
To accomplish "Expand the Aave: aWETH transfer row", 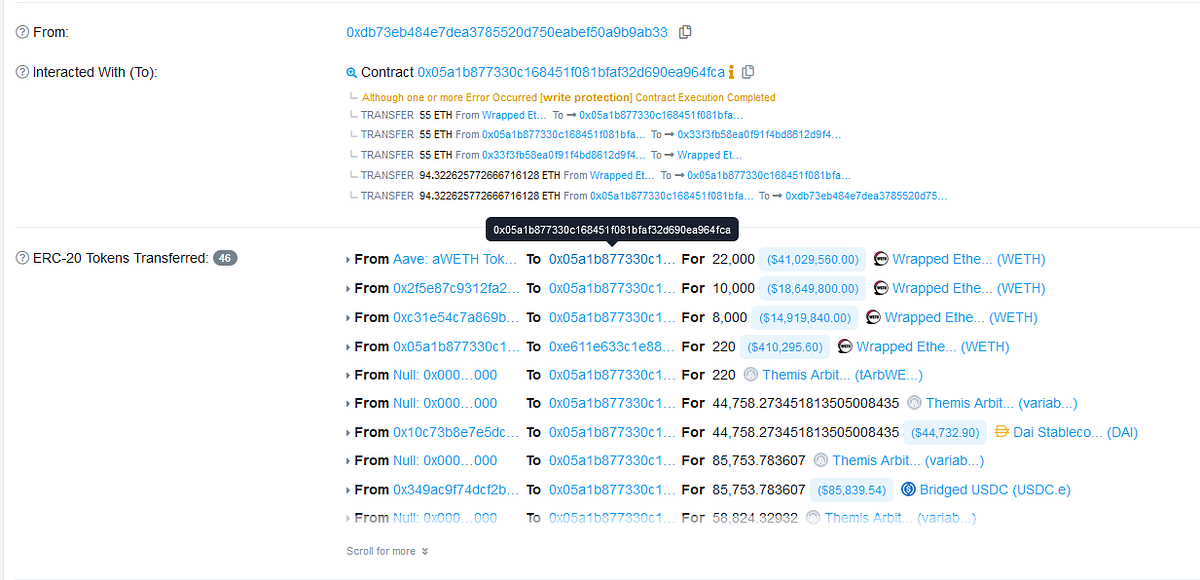I will (x=349, y=259).
